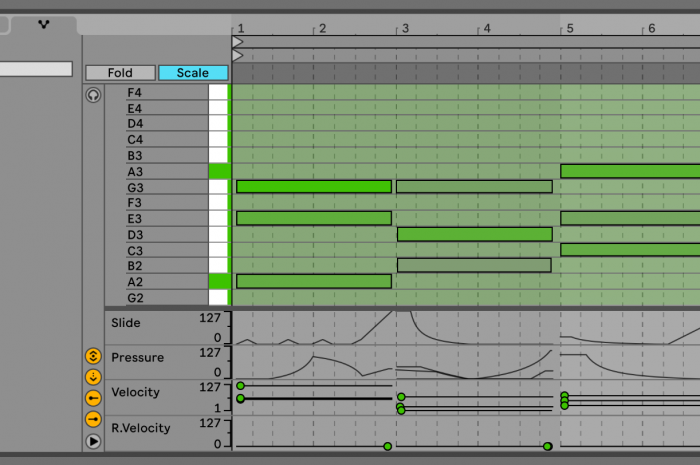Click the G2 piano key

click(218, 298)
